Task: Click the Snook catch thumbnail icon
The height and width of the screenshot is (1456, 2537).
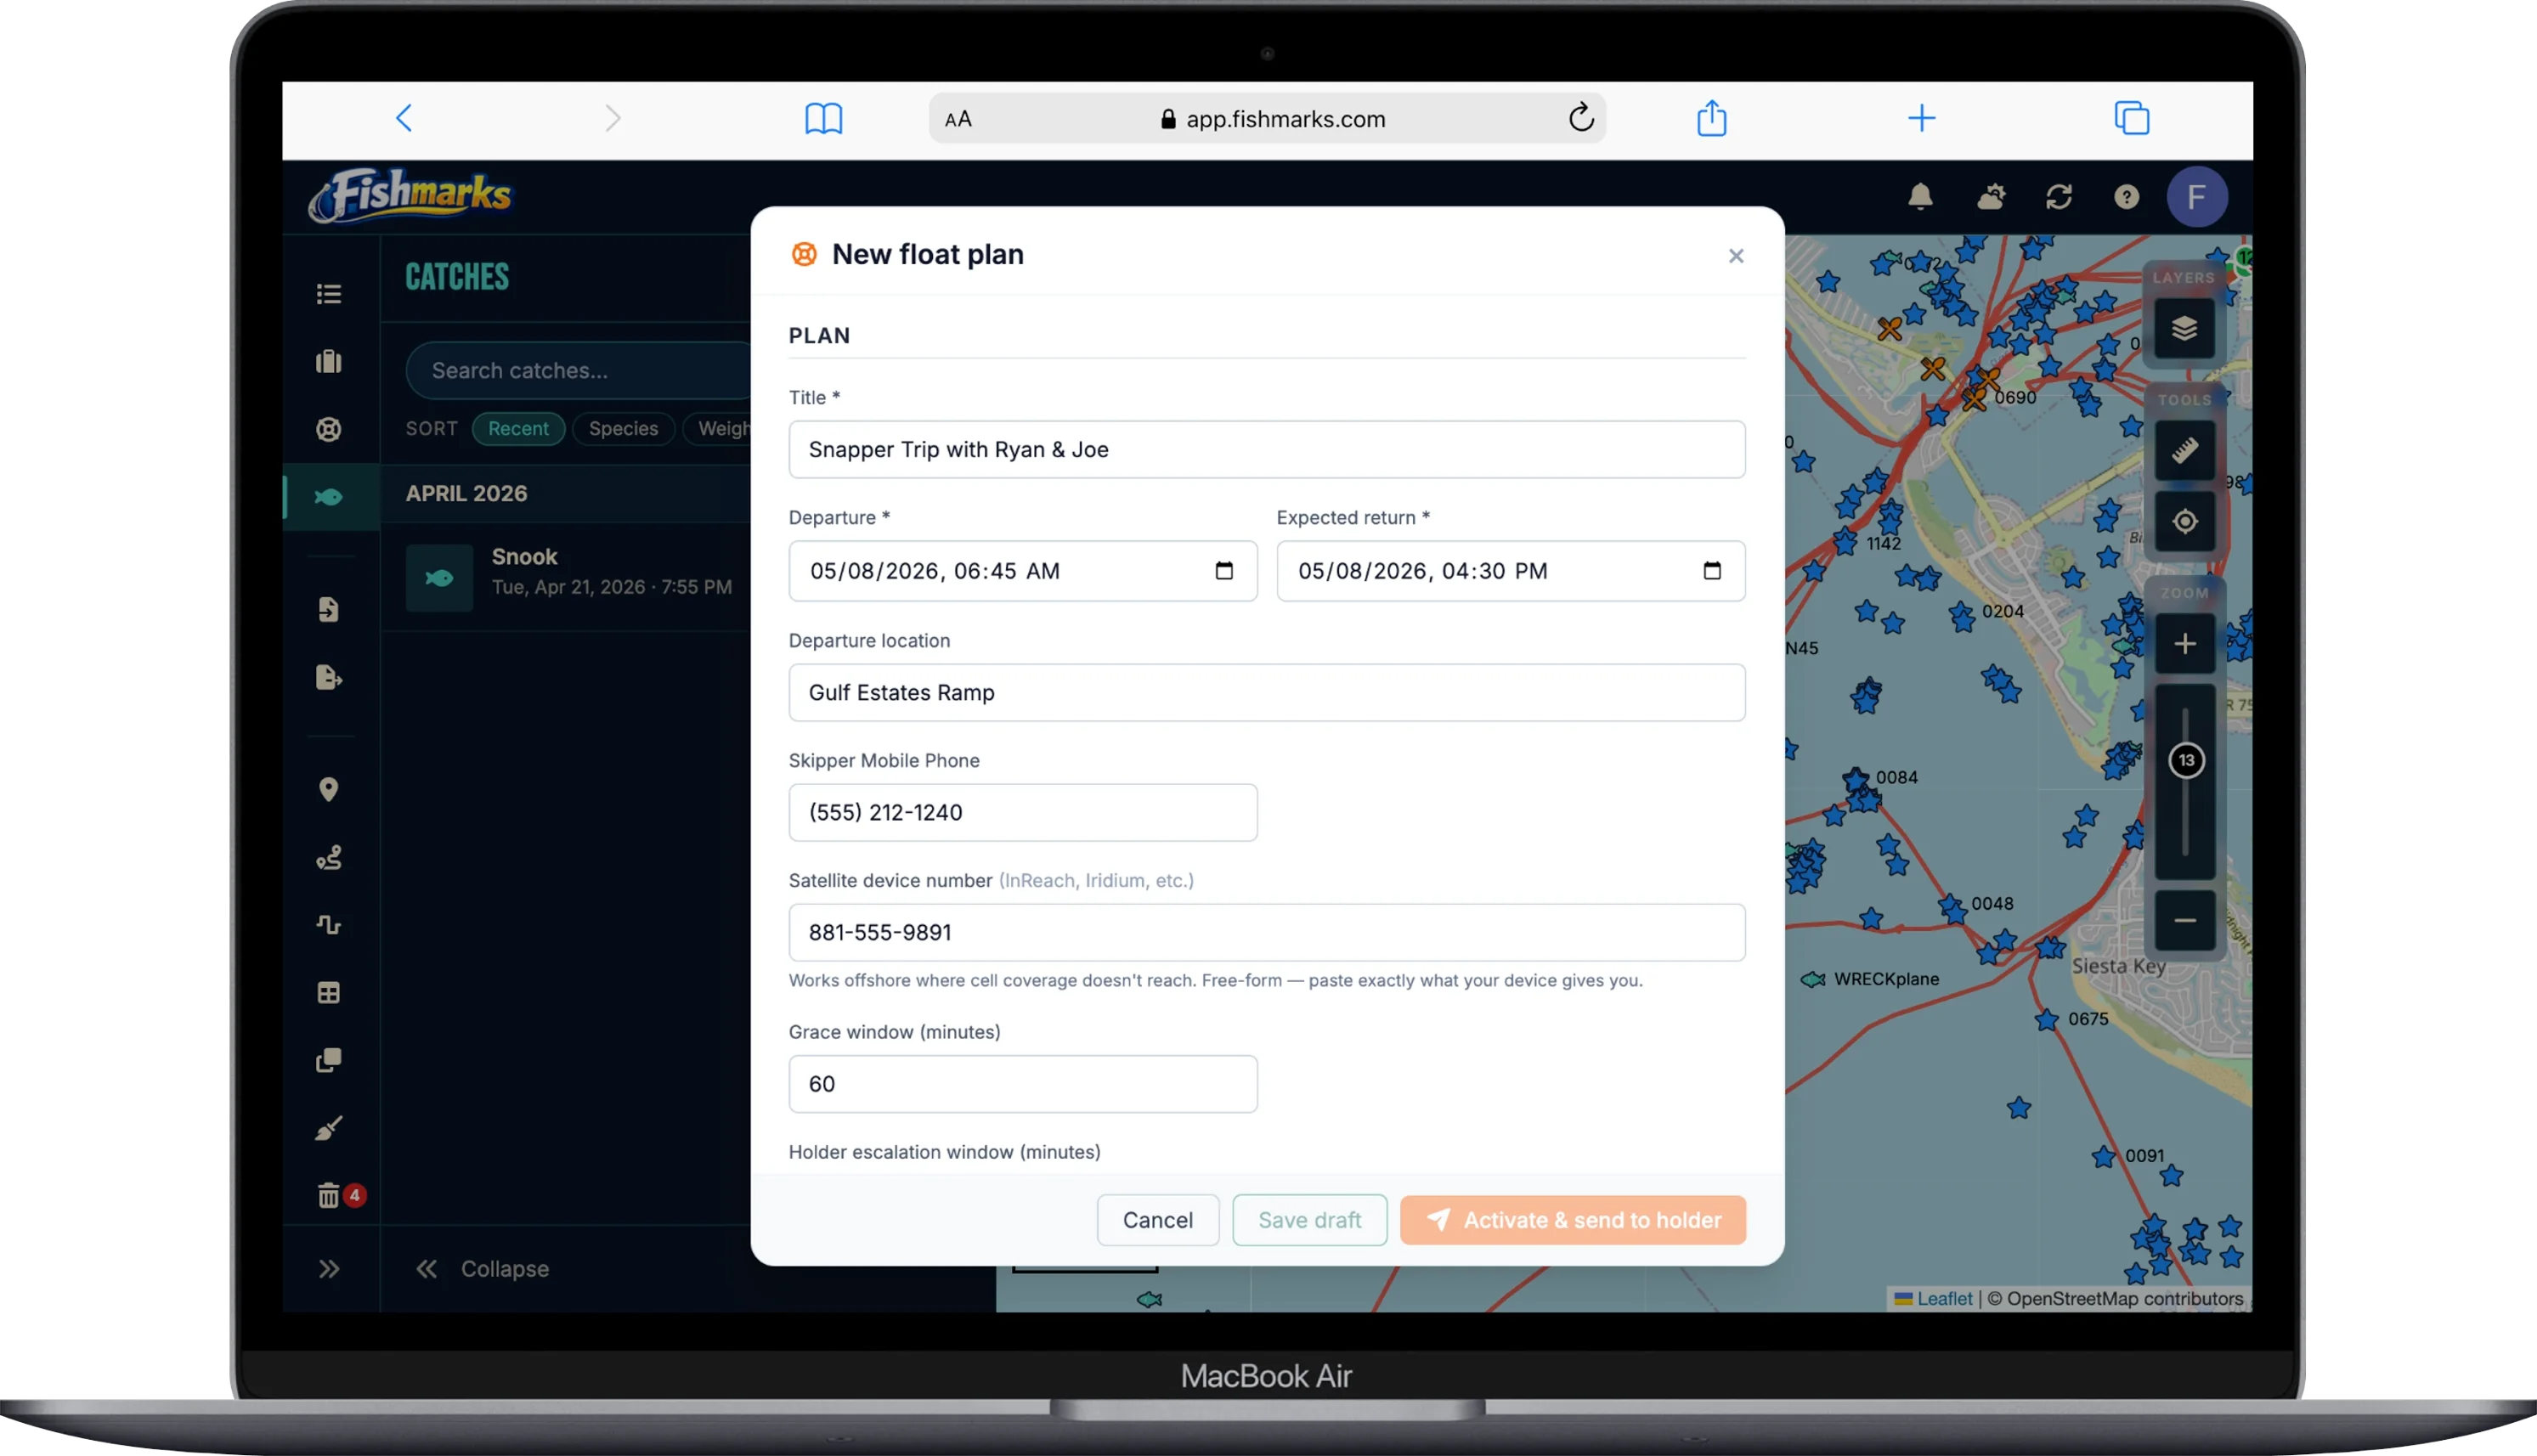Action: pyautogui.click(x=439, y=578)
